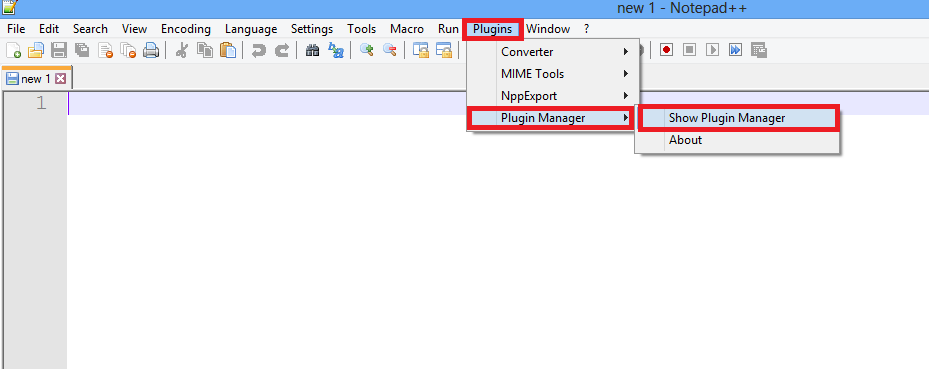Image resolution: width=929 pixels, height=369 pixels.
Task: Expand the MIME Tools submenu
Action: pos(553,73)
